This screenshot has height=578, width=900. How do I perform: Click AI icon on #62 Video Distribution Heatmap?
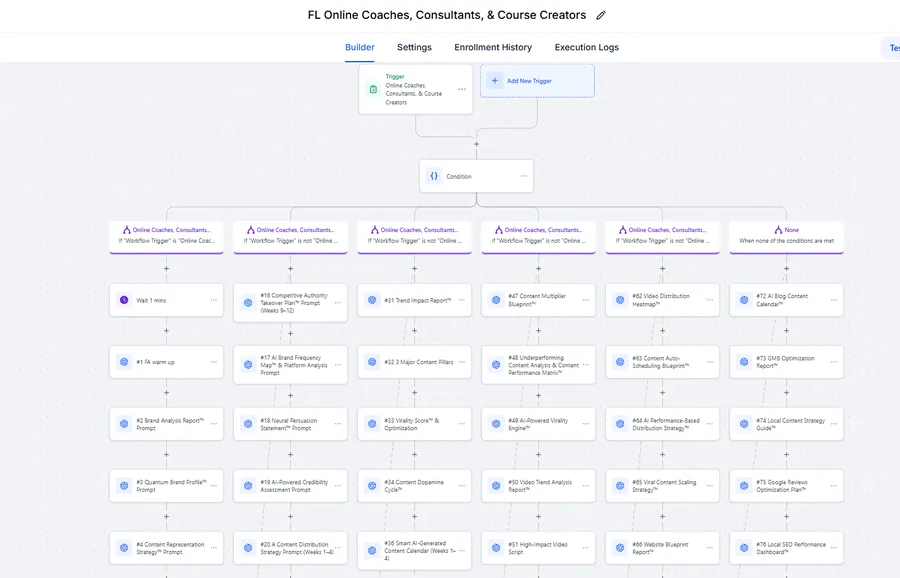[x=620, y=300]
